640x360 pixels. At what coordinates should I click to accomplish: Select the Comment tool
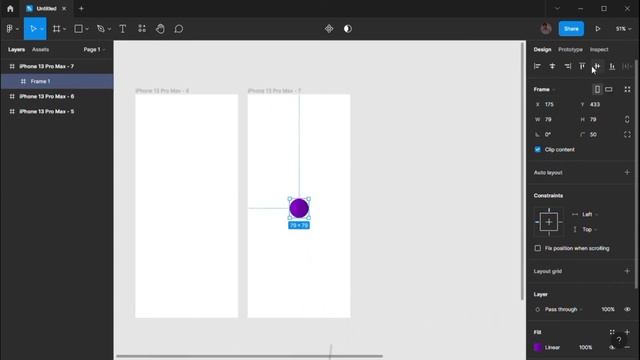click(179, 29)
